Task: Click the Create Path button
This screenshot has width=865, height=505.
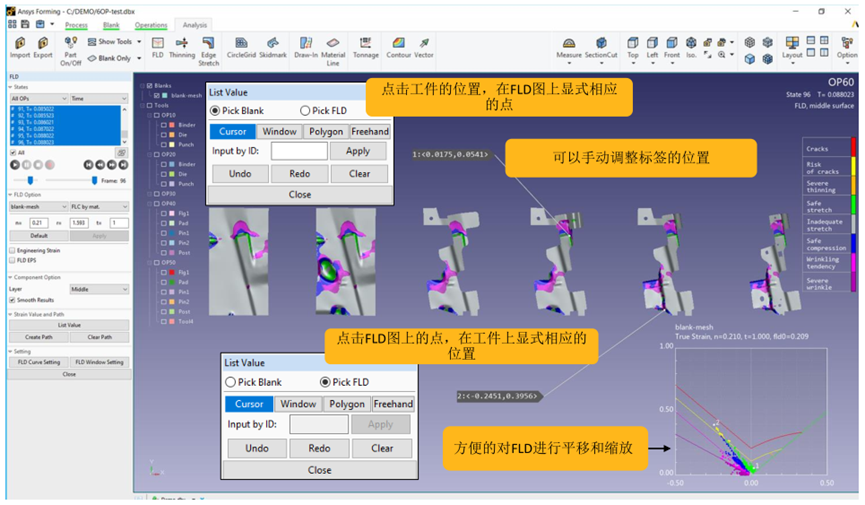Action: point(39,337)
